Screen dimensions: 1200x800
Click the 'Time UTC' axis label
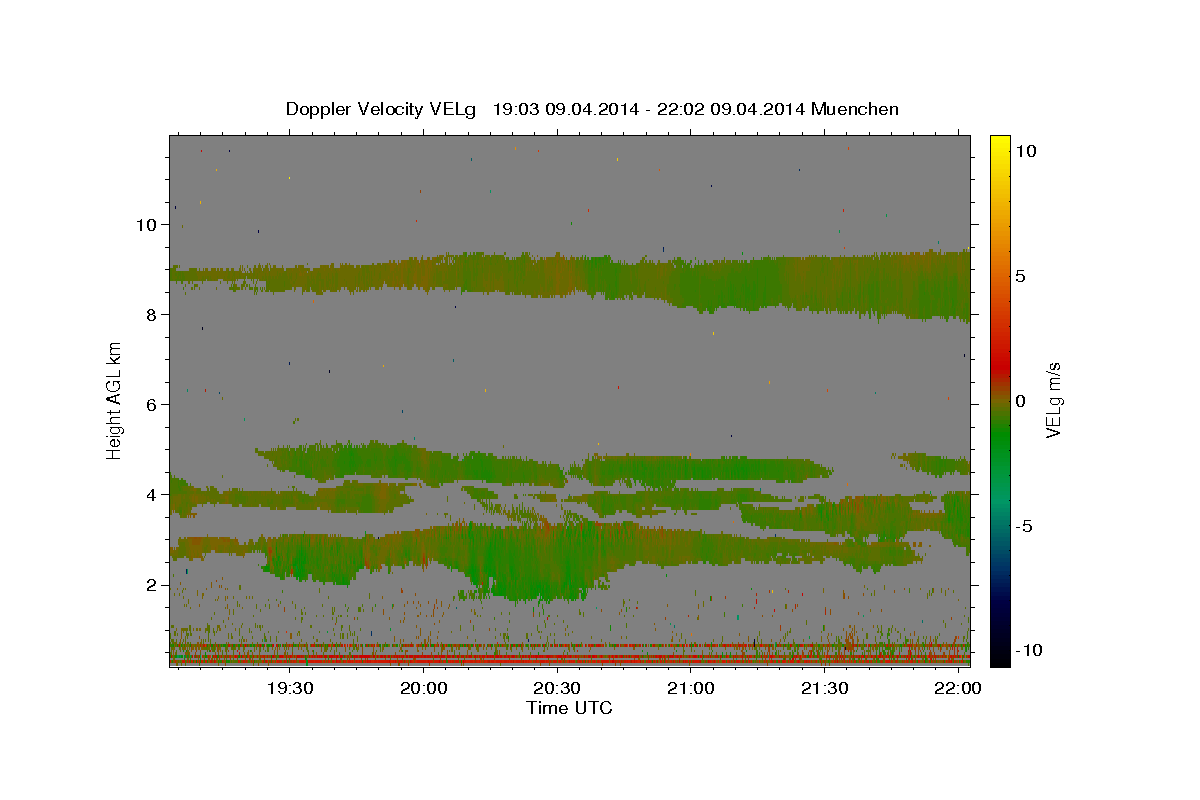click(x=569, y=708)
